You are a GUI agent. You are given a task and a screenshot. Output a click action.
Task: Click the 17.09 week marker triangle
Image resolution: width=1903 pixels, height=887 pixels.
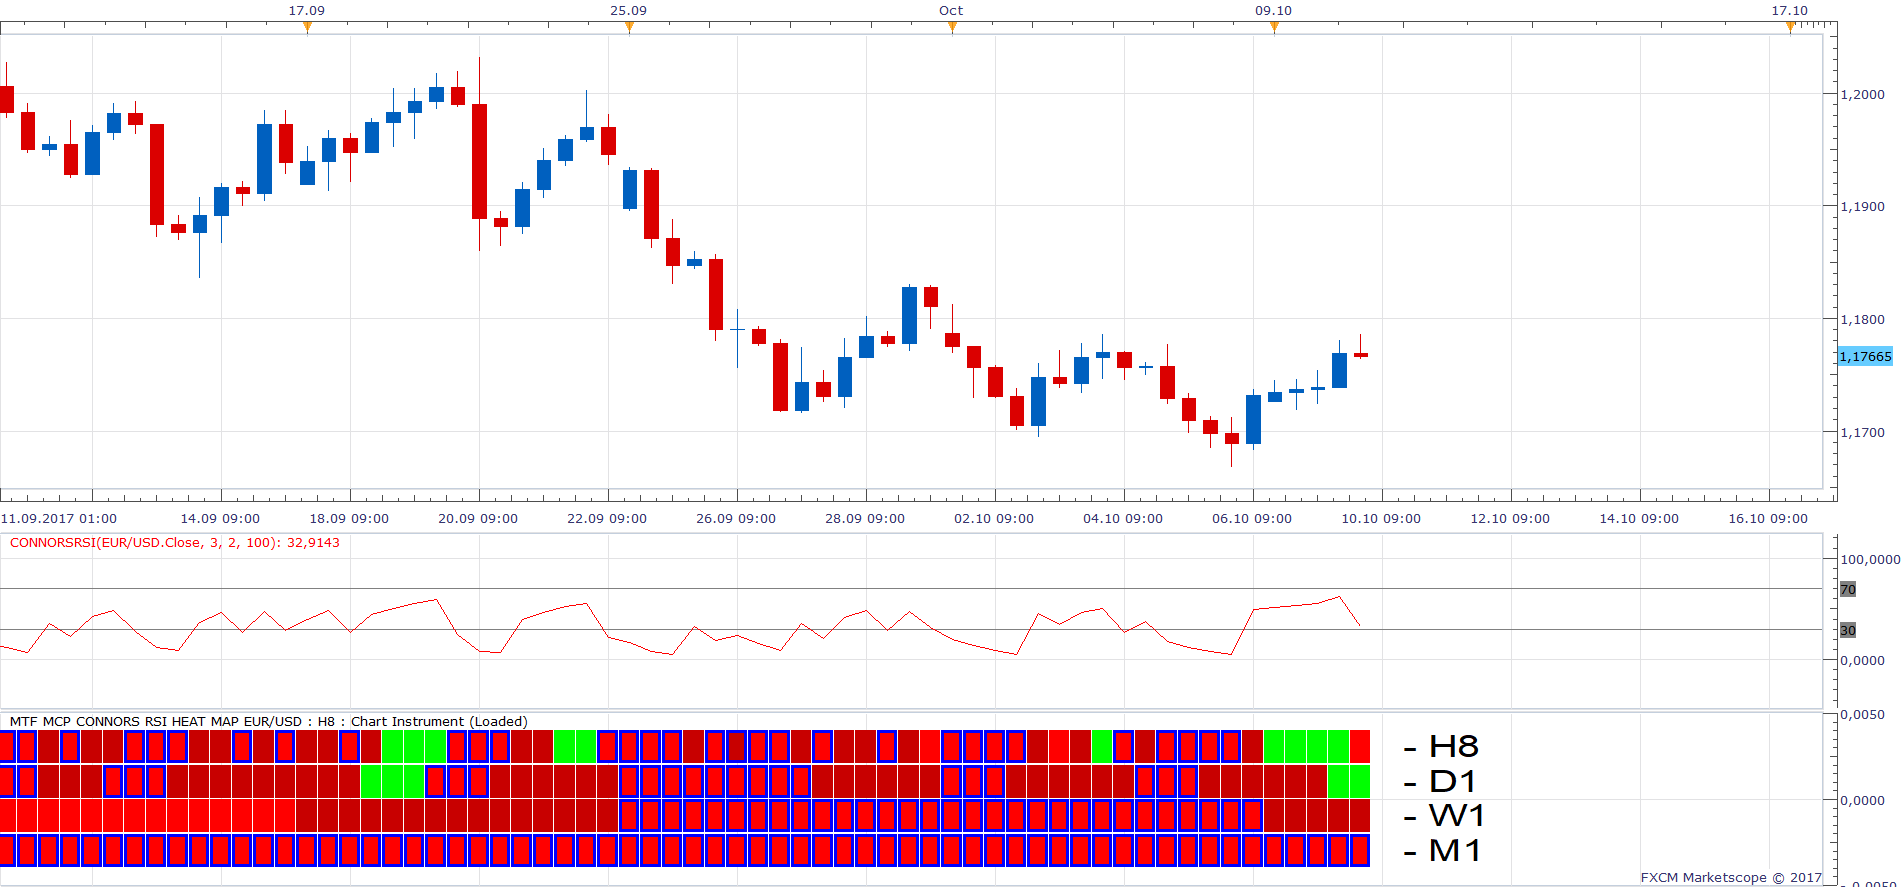(307, 27)
